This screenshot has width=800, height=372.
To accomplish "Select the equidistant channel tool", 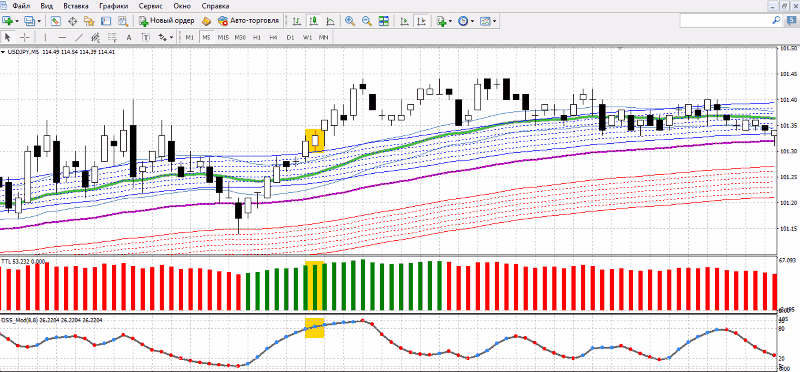I will (x=95, y=37).
